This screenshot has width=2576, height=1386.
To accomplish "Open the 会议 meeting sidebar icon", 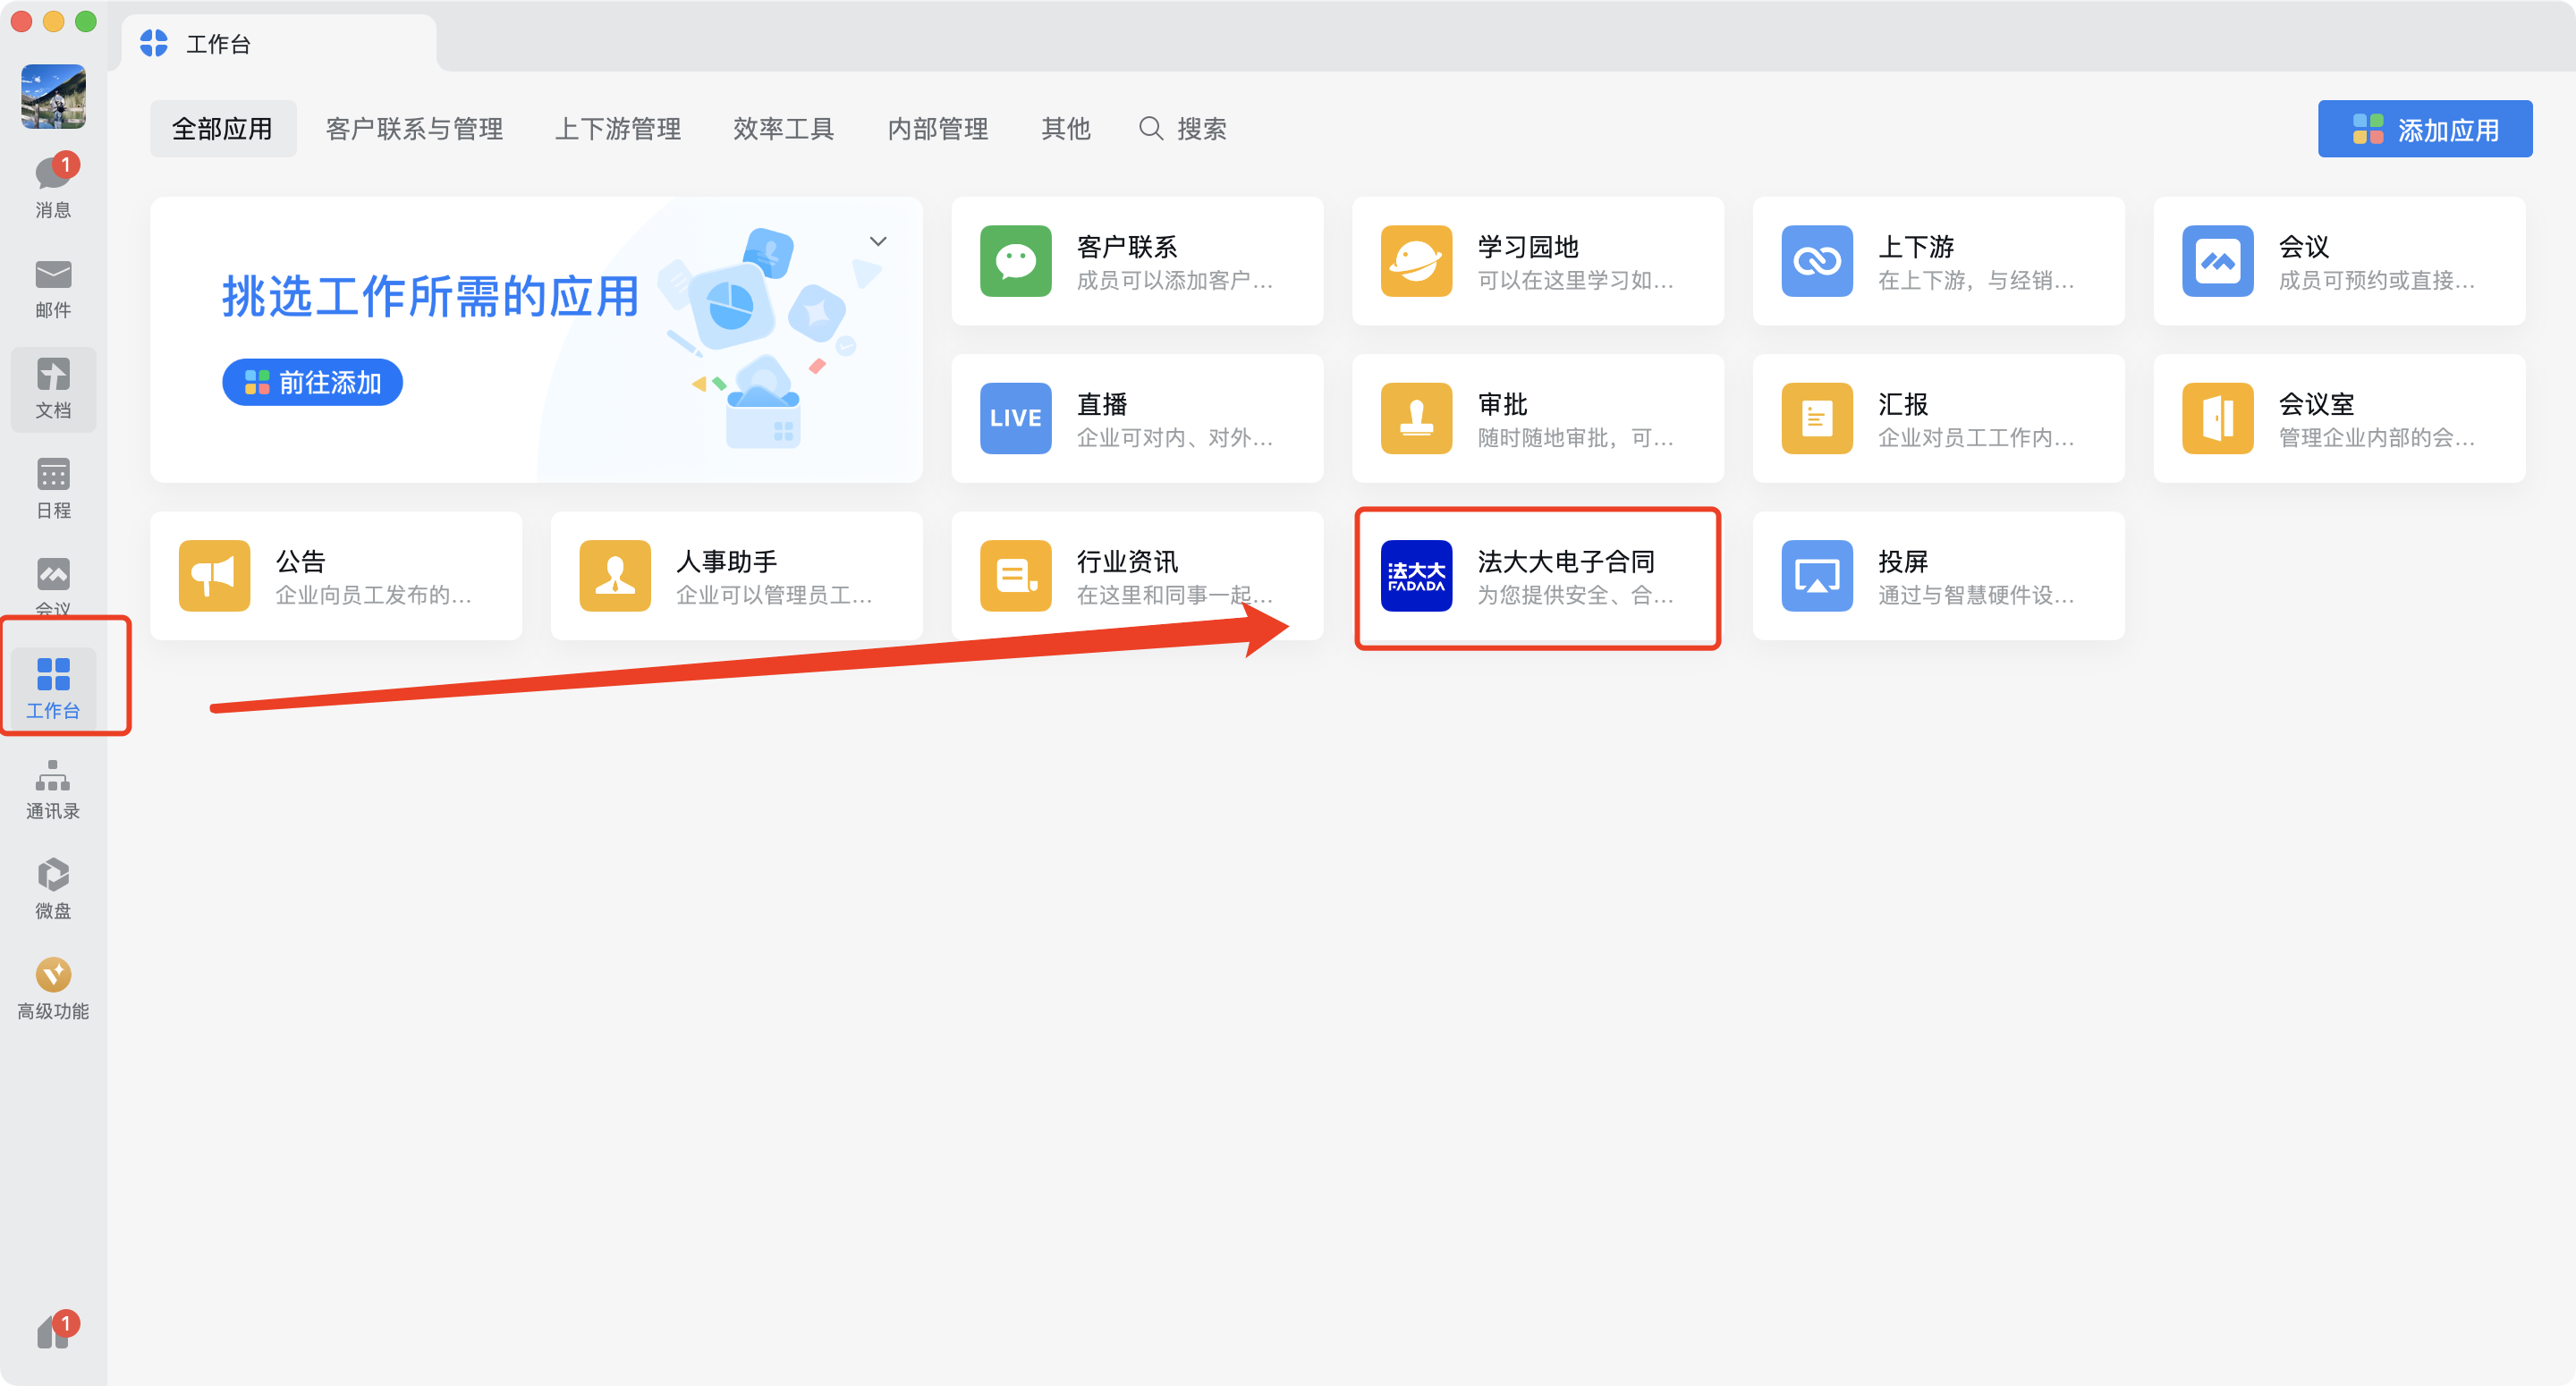I will [x=53, y=586].
